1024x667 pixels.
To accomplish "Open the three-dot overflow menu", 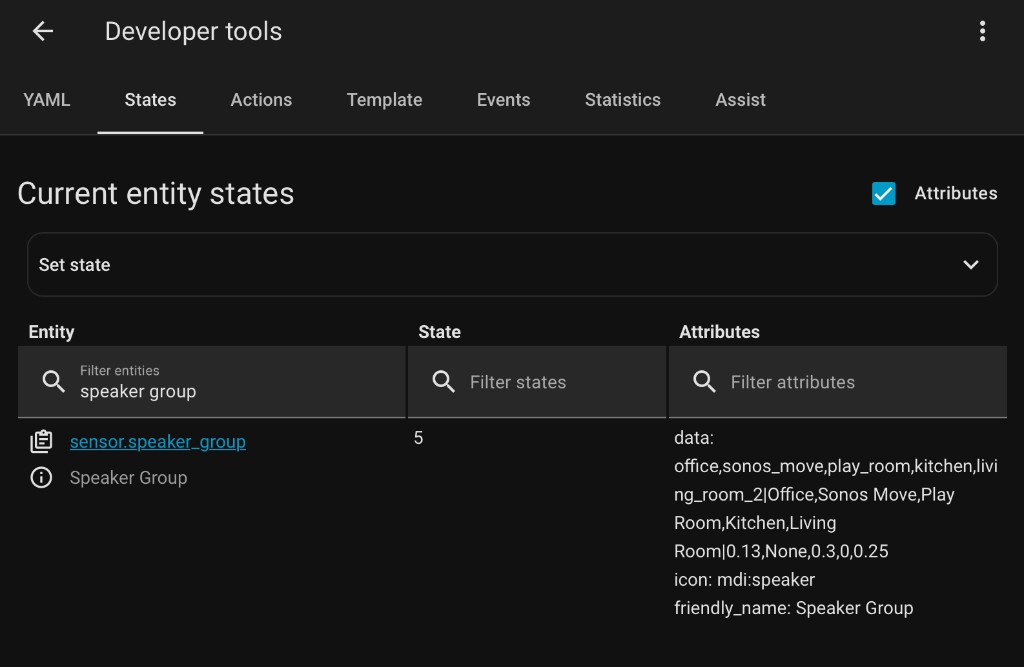I will tap(982, 32).
